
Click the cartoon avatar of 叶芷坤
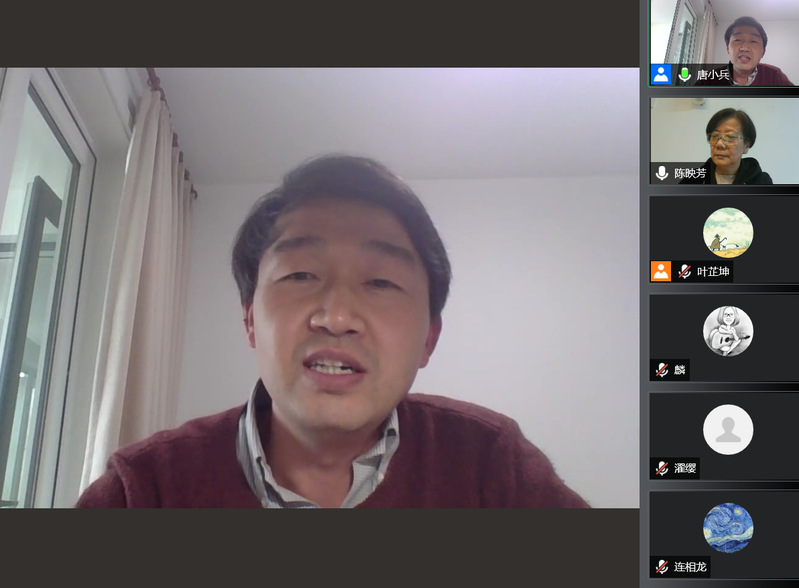click(727, 232)
